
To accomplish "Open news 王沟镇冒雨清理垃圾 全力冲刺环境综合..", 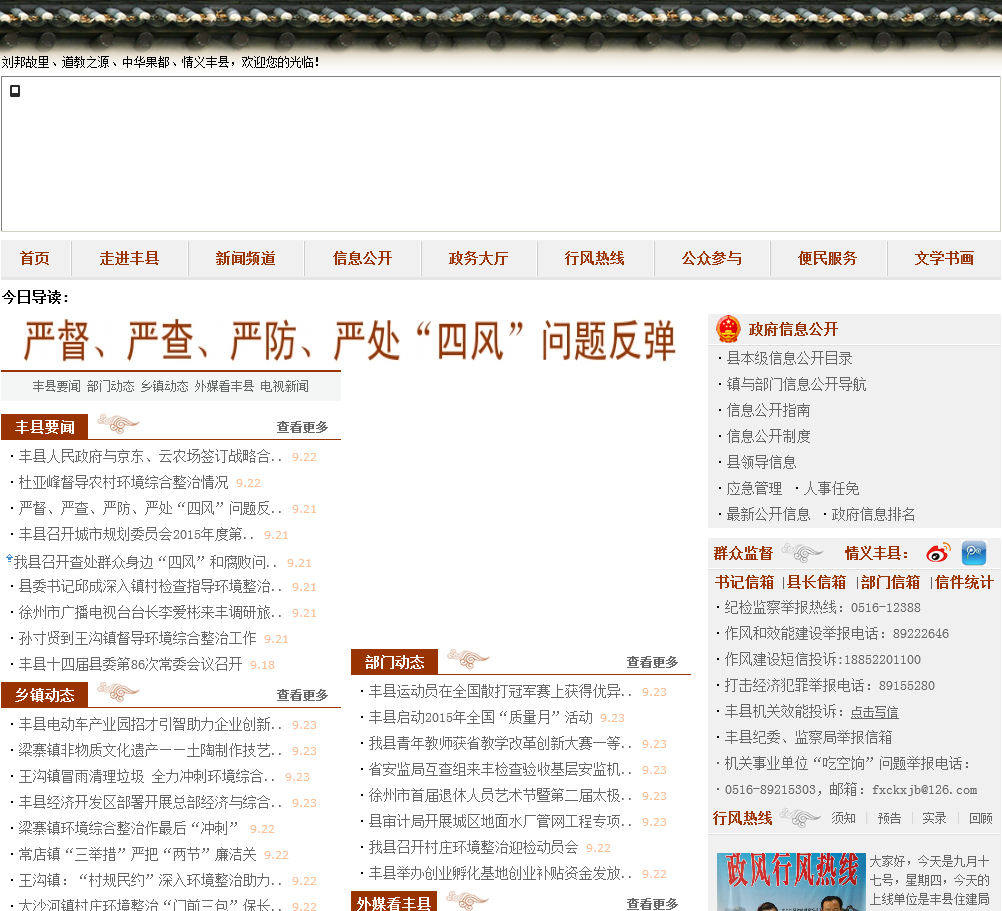I will coord(147,776).
